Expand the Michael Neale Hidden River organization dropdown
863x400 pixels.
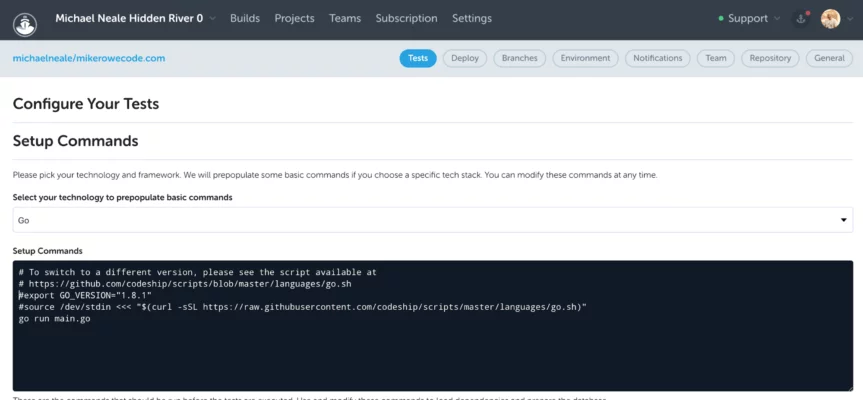[135, 18]
